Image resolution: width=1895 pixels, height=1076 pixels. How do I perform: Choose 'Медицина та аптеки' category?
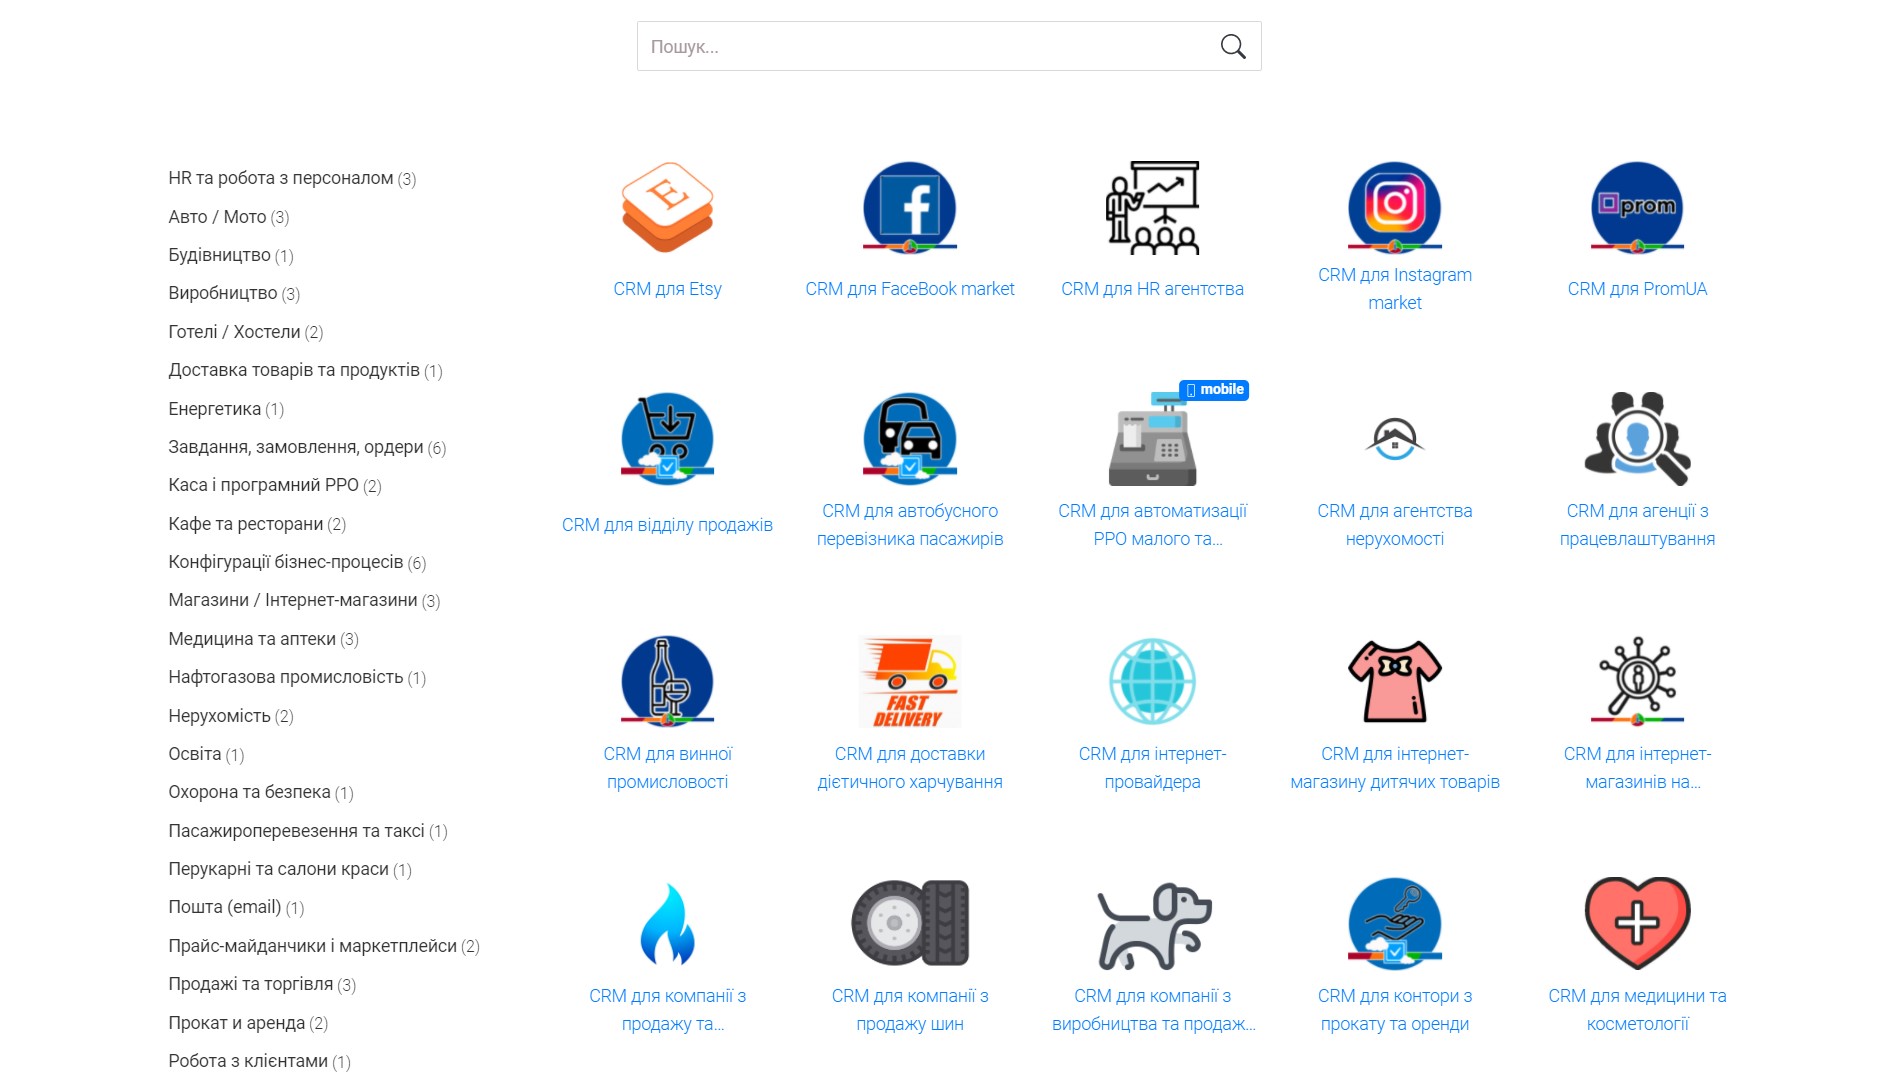pyautogui.click(x=252, y=639)
